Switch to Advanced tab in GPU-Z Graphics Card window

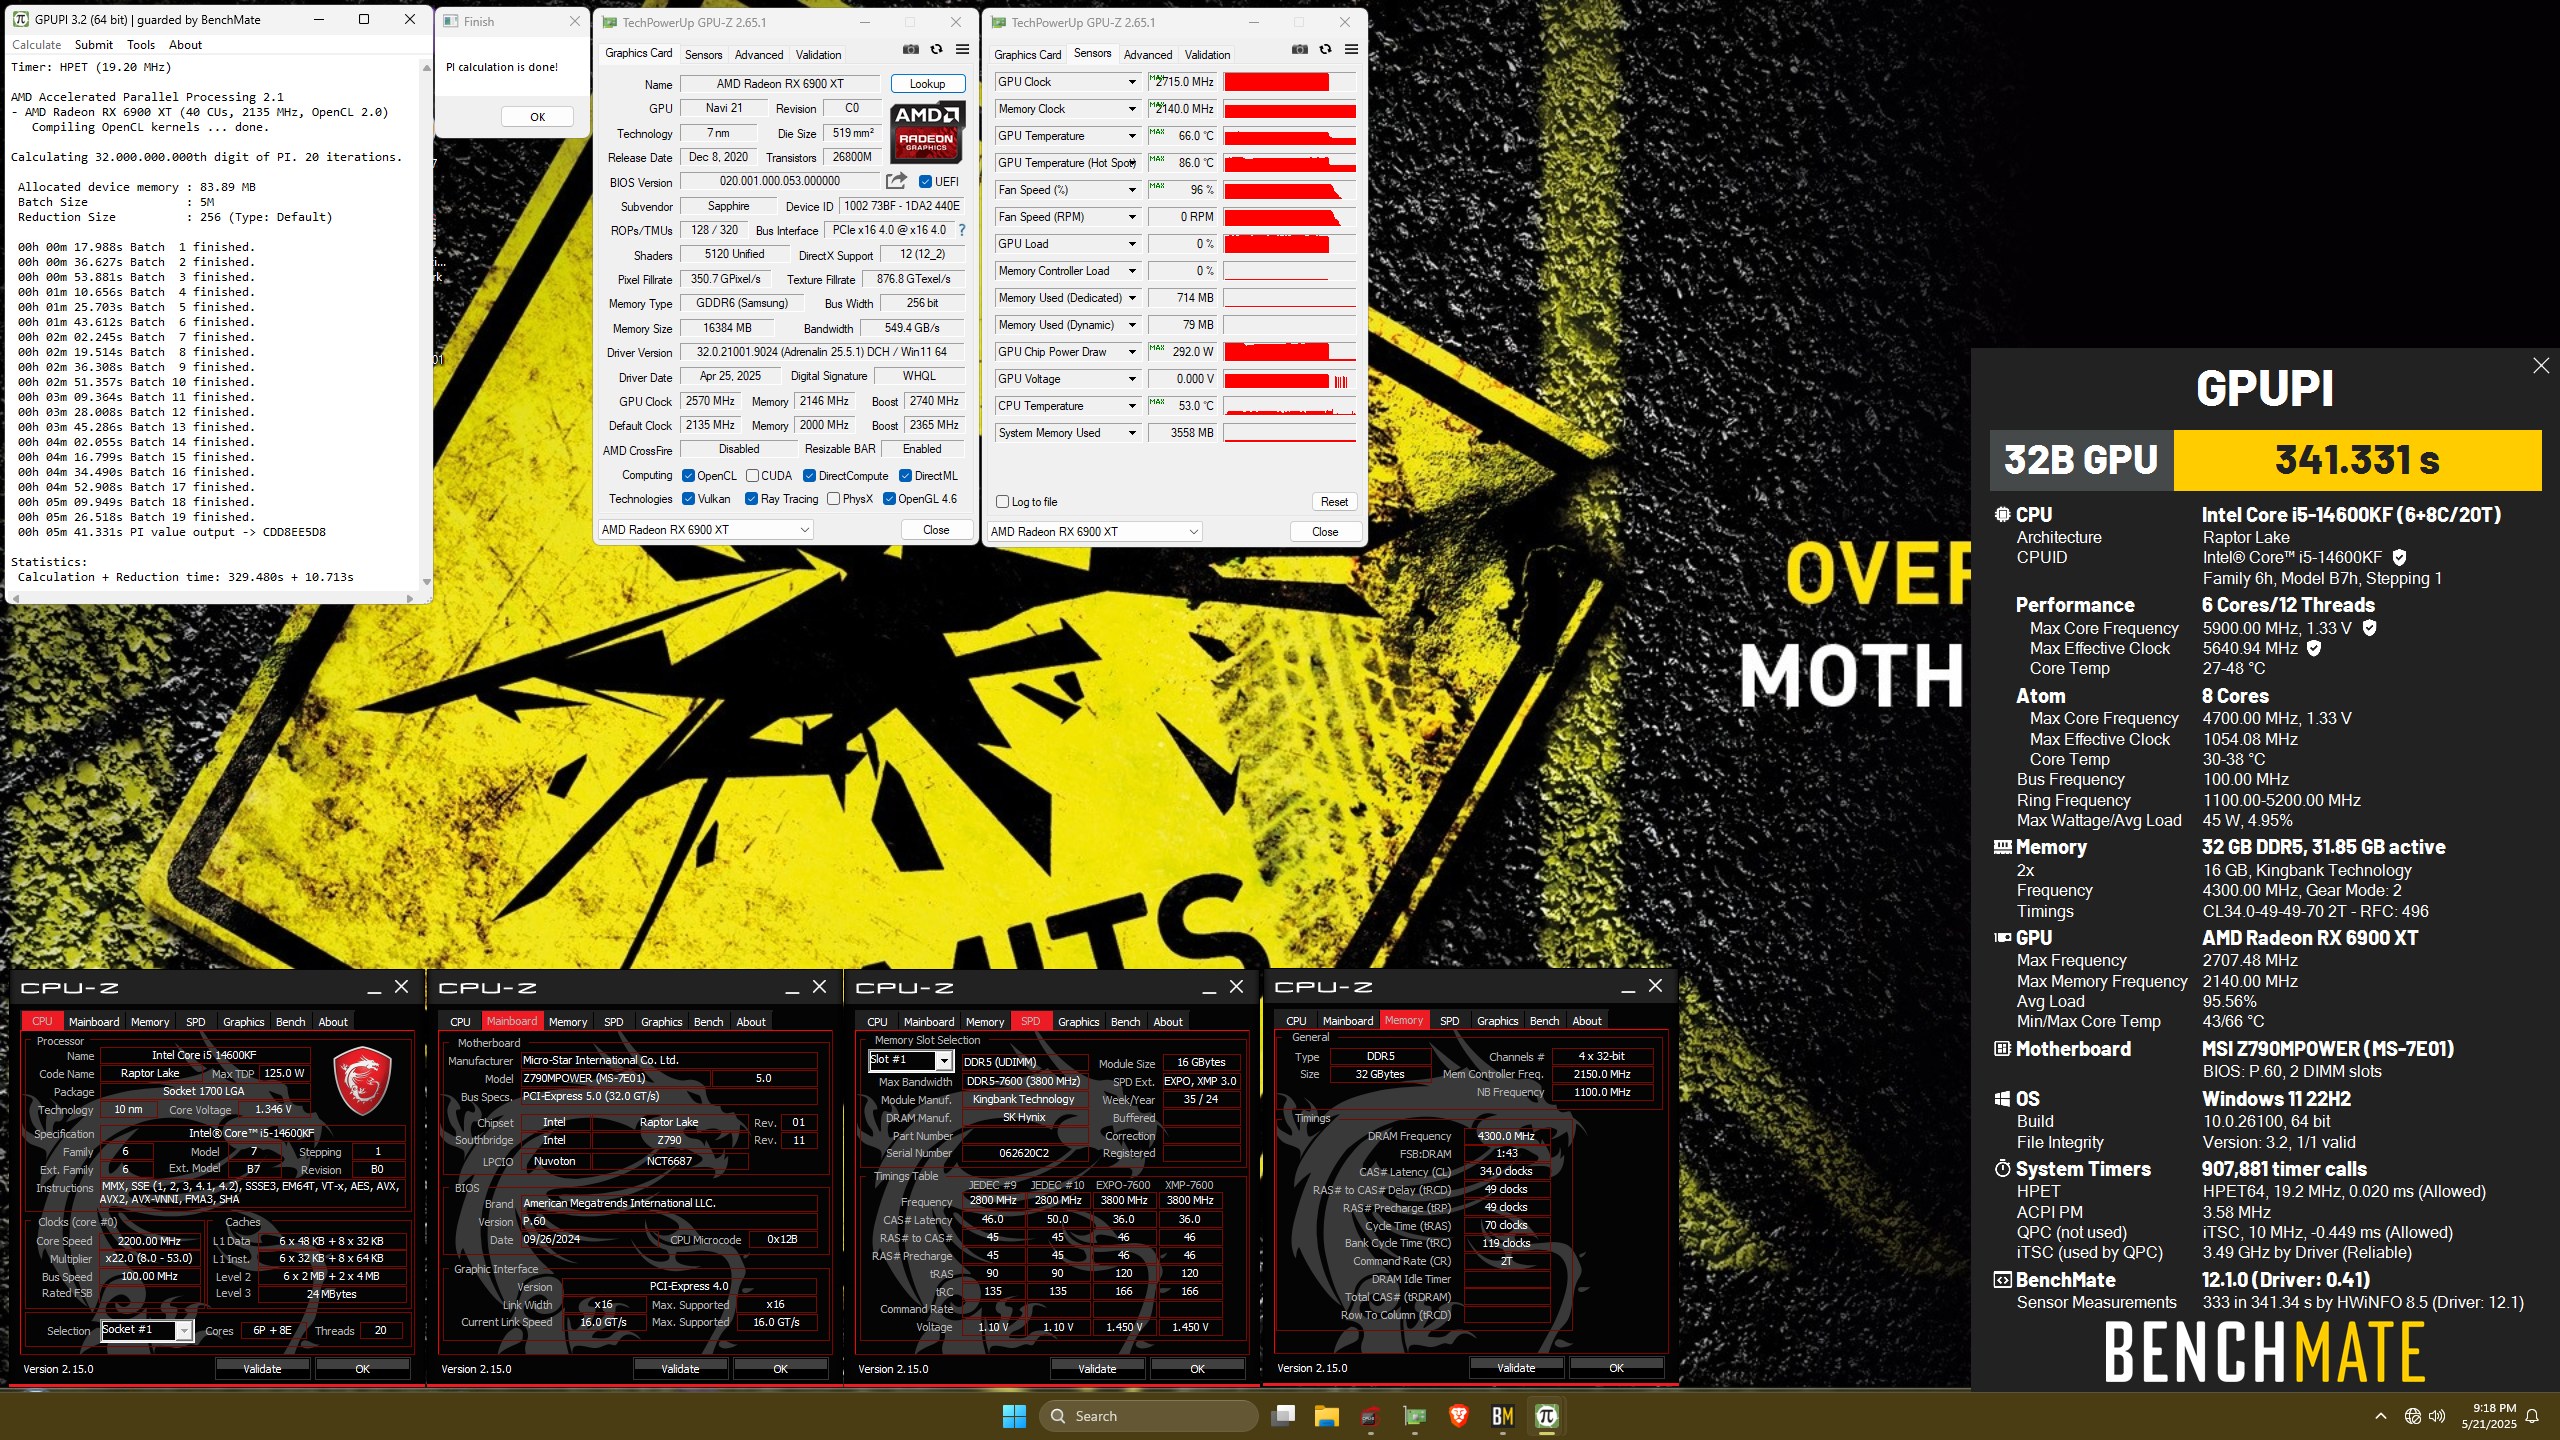(759, 55)
